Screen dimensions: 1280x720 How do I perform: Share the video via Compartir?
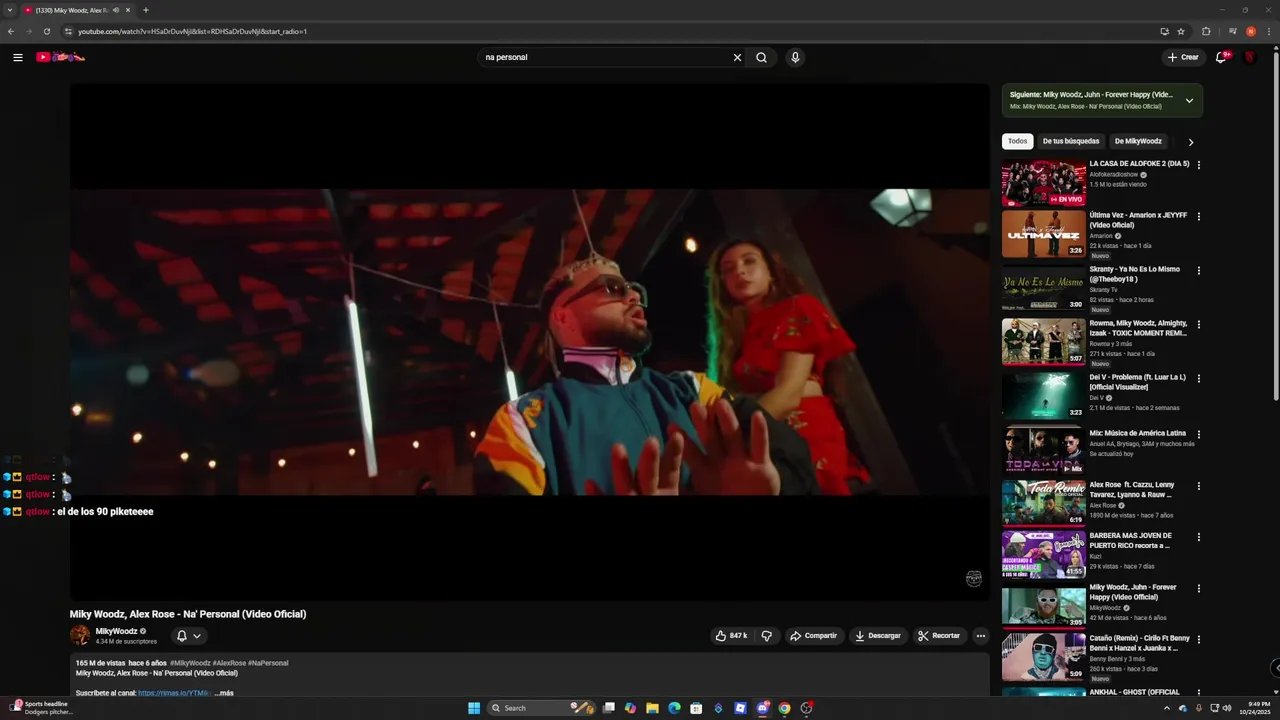[x=813, y=636]
